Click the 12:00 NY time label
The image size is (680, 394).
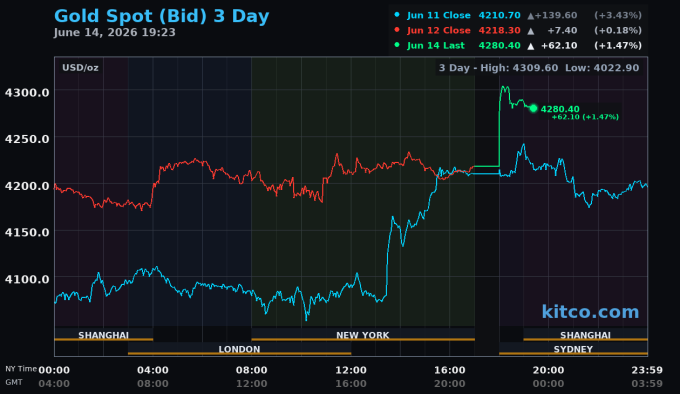(351, 370)
